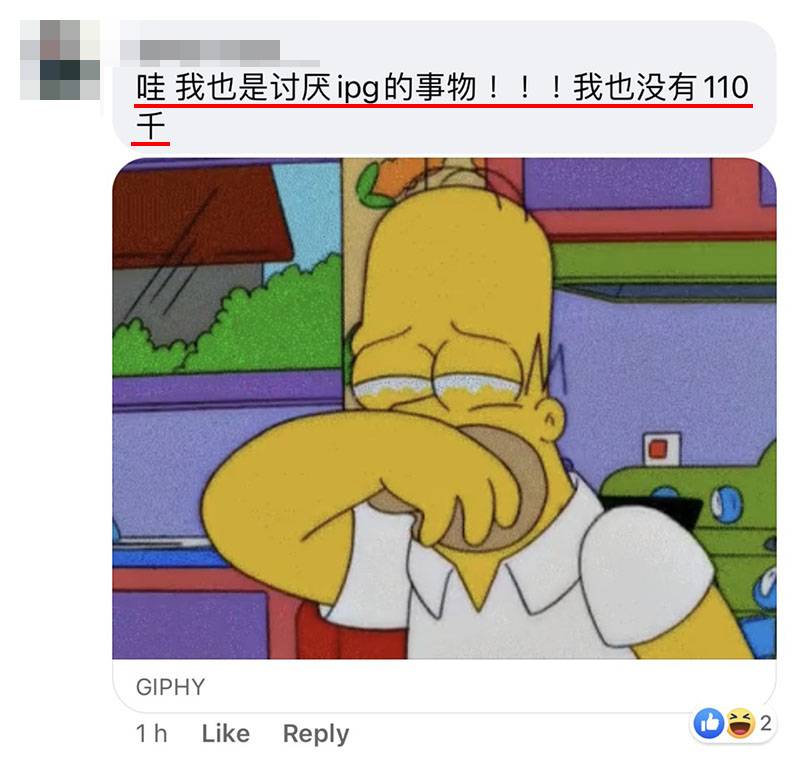
Task: Click the GIPHY source label
Action: 170,687
